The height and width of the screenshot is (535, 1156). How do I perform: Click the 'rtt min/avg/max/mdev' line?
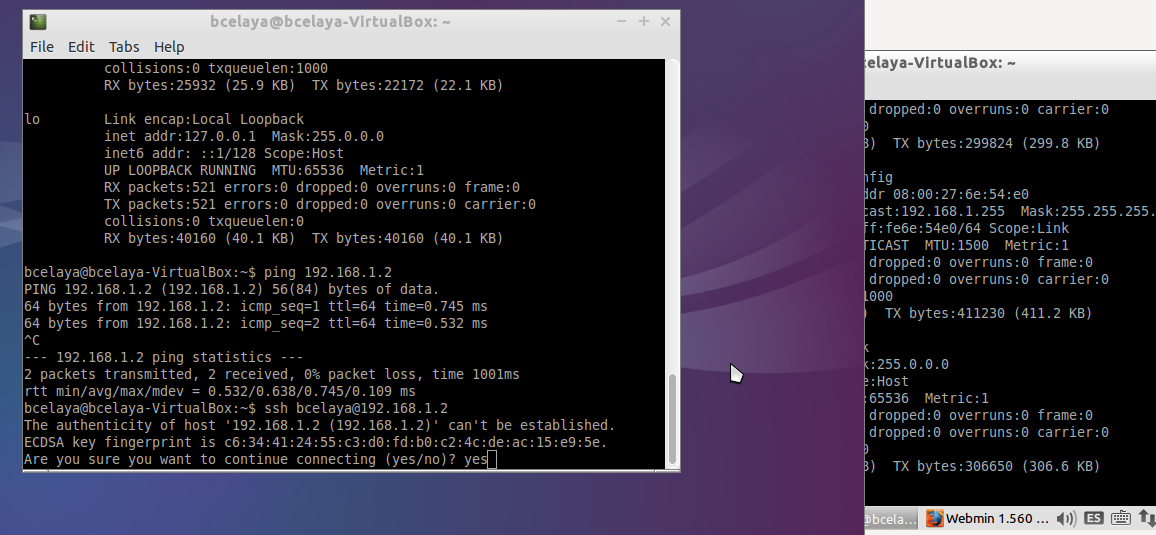coord(220,391)
